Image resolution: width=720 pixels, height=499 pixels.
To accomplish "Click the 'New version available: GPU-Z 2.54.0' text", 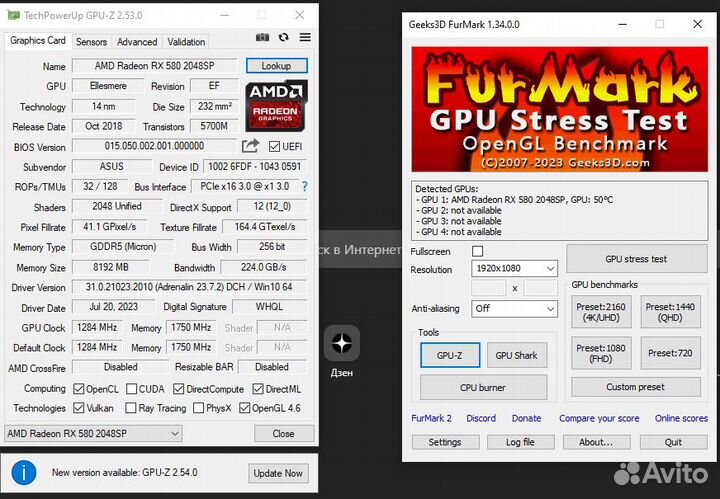I will click(124, 472).
